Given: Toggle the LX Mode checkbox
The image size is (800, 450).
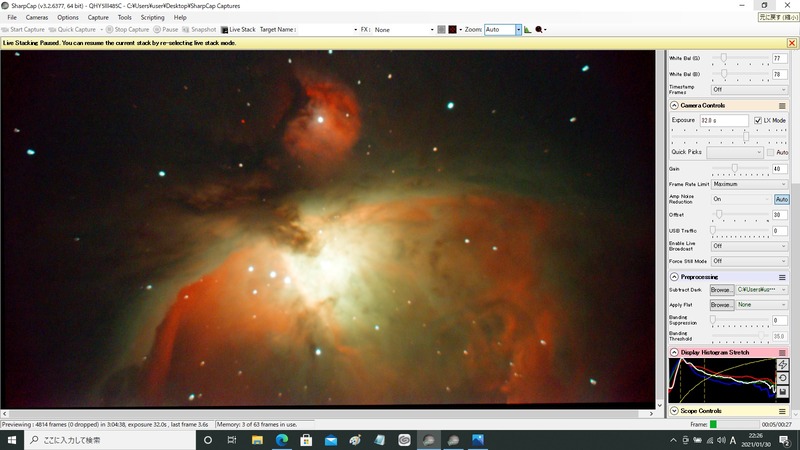Looking at the screenshot, I should 758,120.
